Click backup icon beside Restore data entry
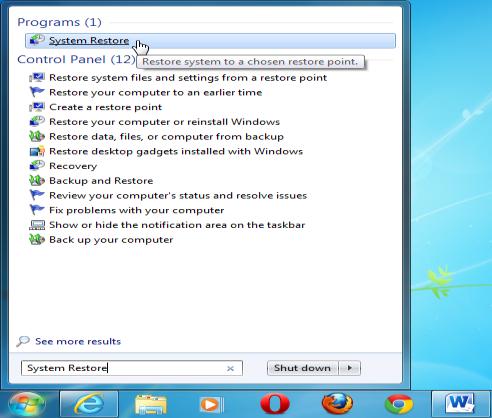This screenshot has width=492, height=418. [37, 136]
